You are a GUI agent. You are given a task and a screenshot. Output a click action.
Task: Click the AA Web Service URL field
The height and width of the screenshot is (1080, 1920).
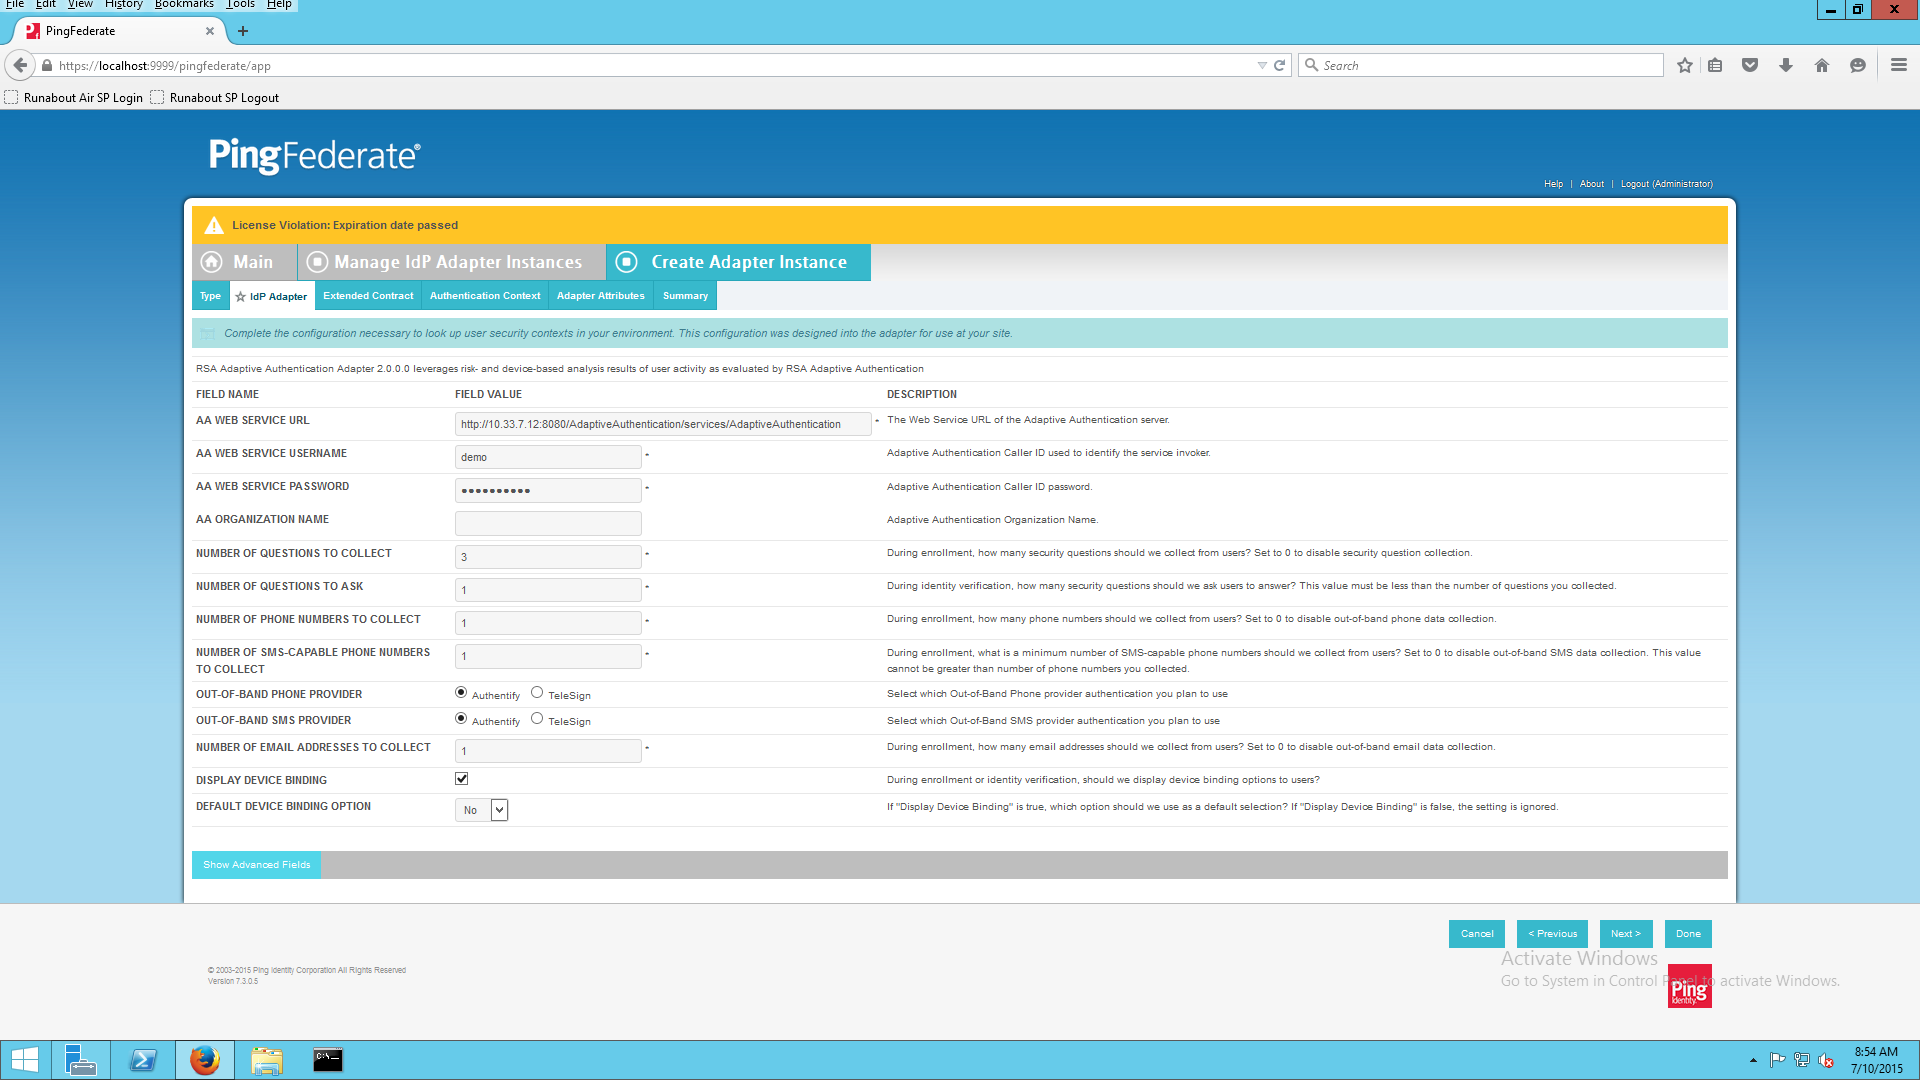663,424
